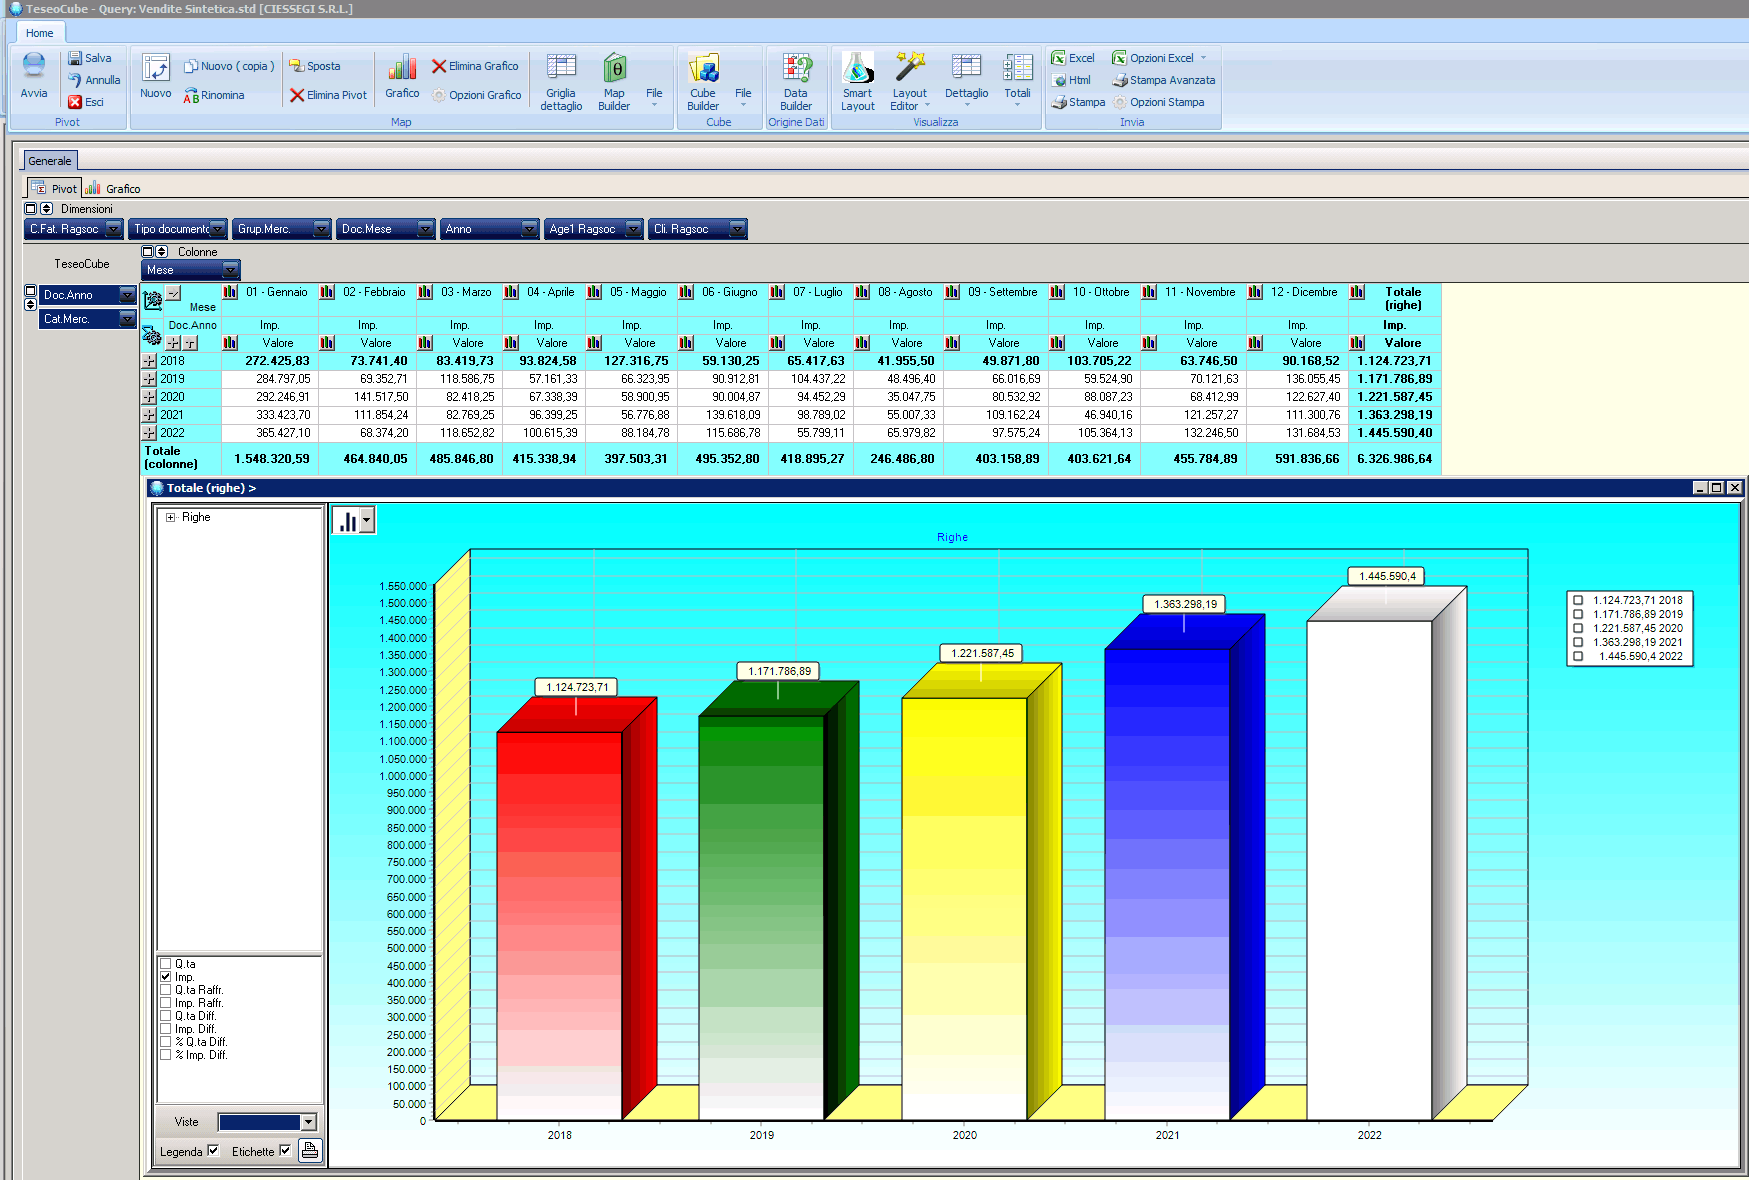Open Opzioni Excel options
Screen dimensions: 1749x1180
coord(1160,58)
